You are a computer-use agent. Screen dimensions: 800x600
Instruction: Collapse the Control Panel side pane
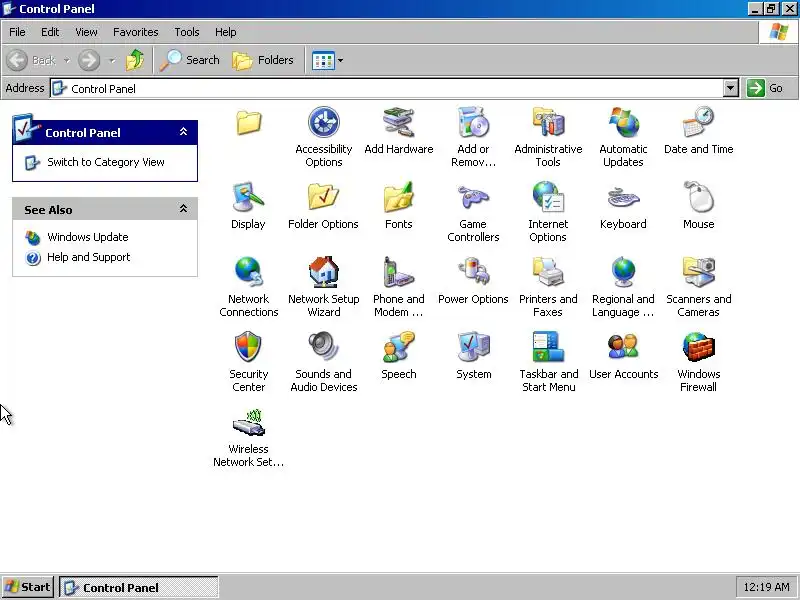tap(183, 132)
